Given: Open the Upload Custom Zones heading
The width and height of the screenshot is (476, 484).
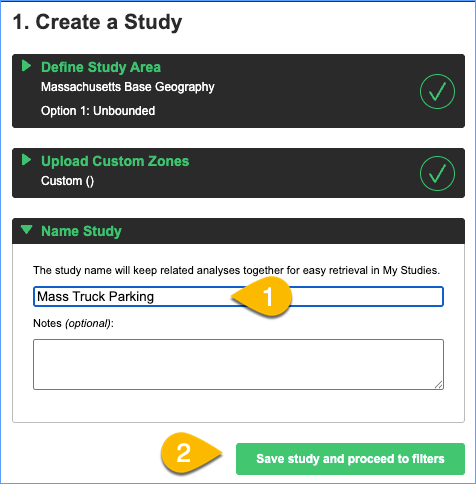Looking at the screenshot, I should 115,161.
